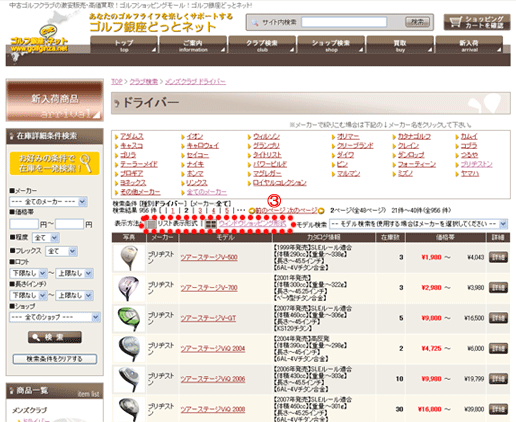Go to results page 1
Viewport: 516px width, 422px height.
pyautogui.click(x=173, y=211)
